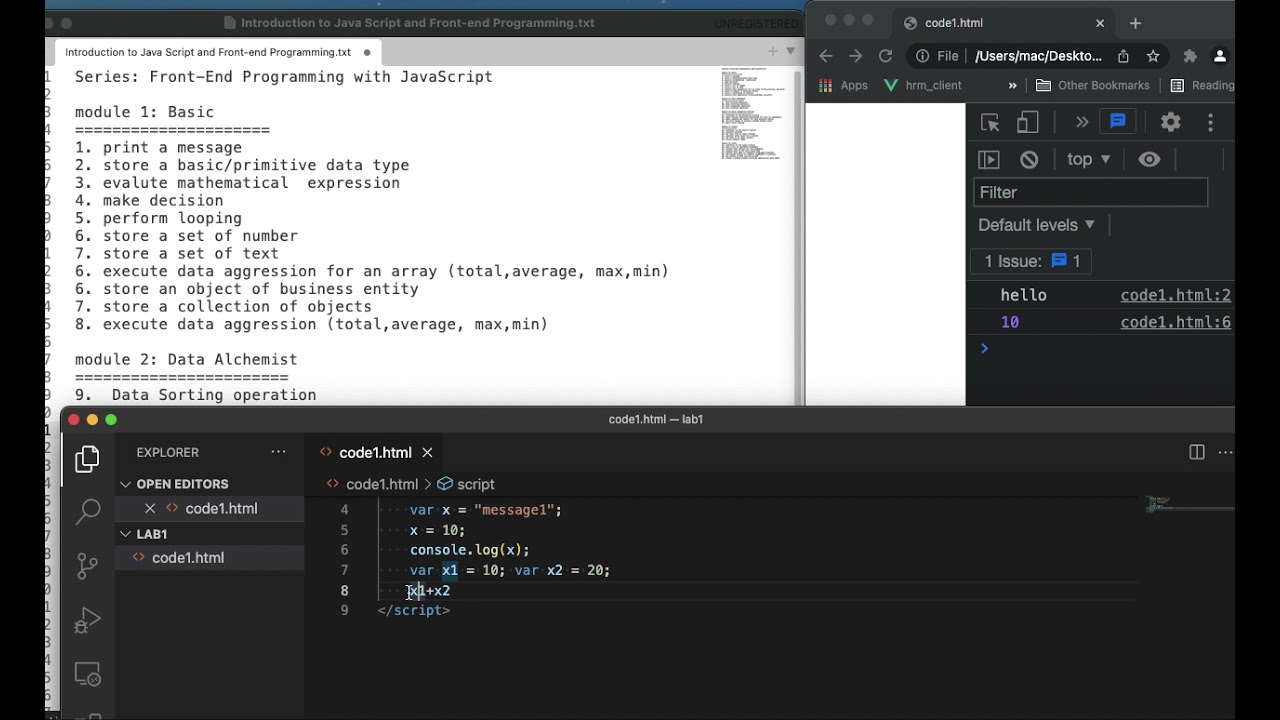Select code1.html under LAB1 folder
Viewport: 1280px width, 720px height.
point(188,558)
